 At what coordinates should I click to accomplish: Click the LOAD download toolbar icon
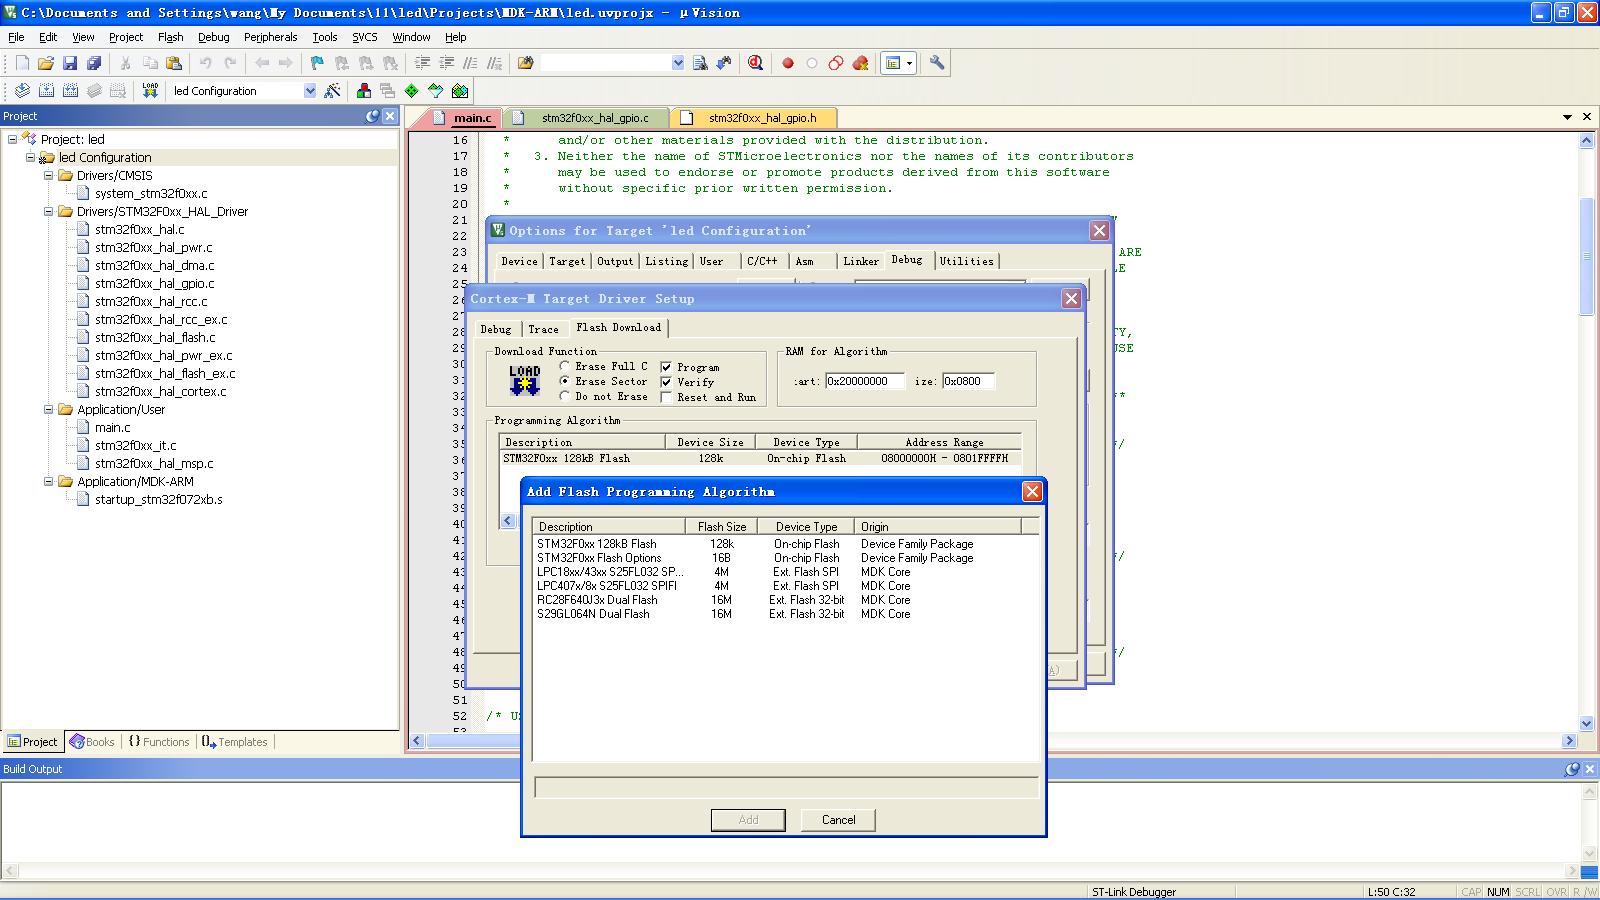(x=150, y=91)
